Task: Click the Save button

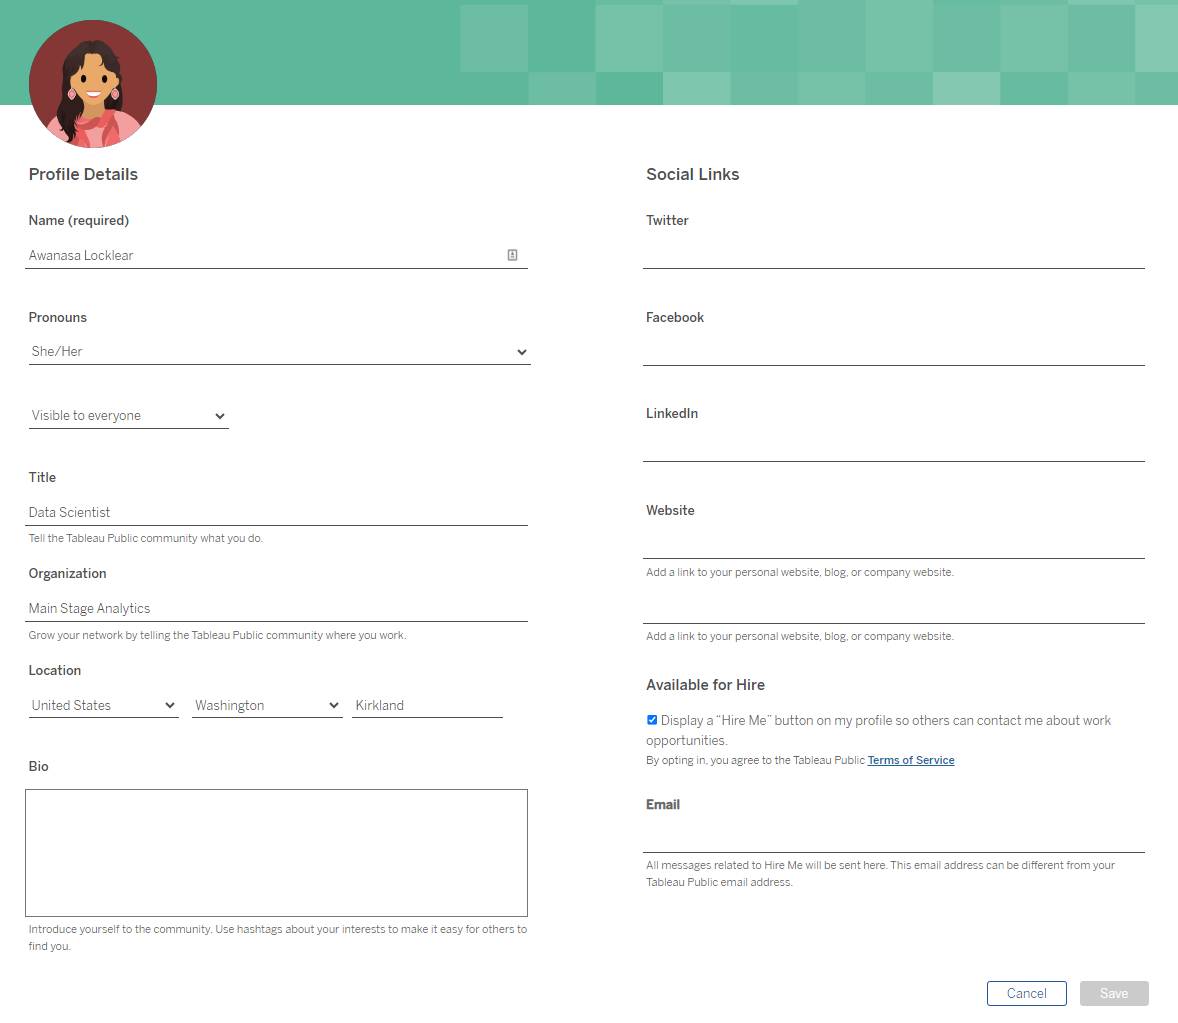Action: click(1113, 993)
